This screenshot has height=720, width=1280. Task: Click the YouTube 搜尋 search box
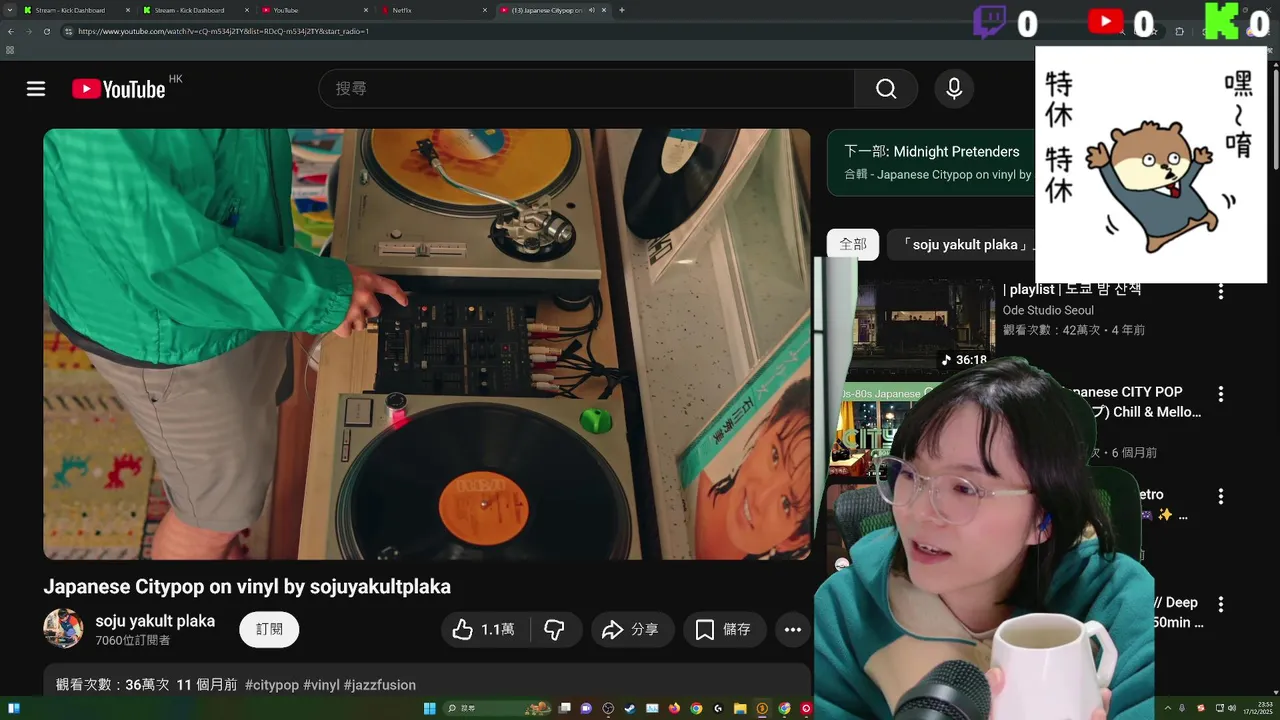[587, 89]
